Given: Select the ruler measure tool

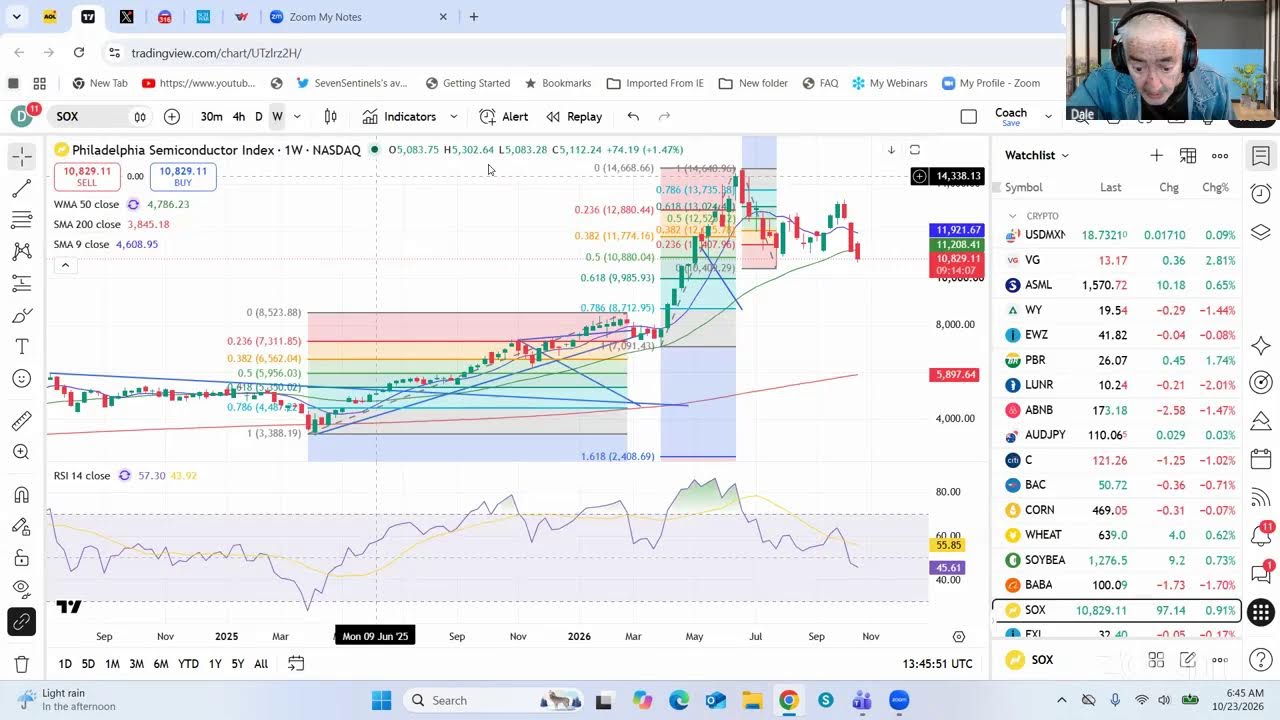Looking at the screenshot, I should click(21, 421).
